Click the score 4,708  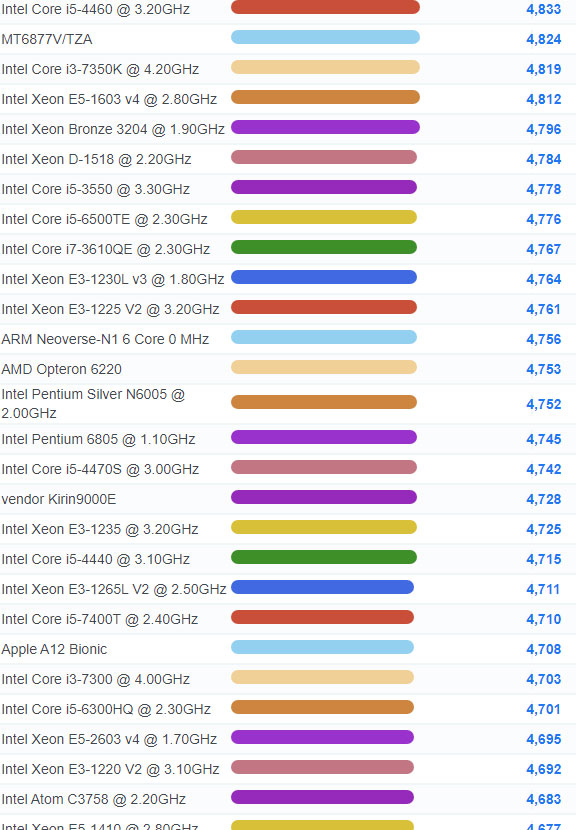pyautogui.click(x=544, y=649)
